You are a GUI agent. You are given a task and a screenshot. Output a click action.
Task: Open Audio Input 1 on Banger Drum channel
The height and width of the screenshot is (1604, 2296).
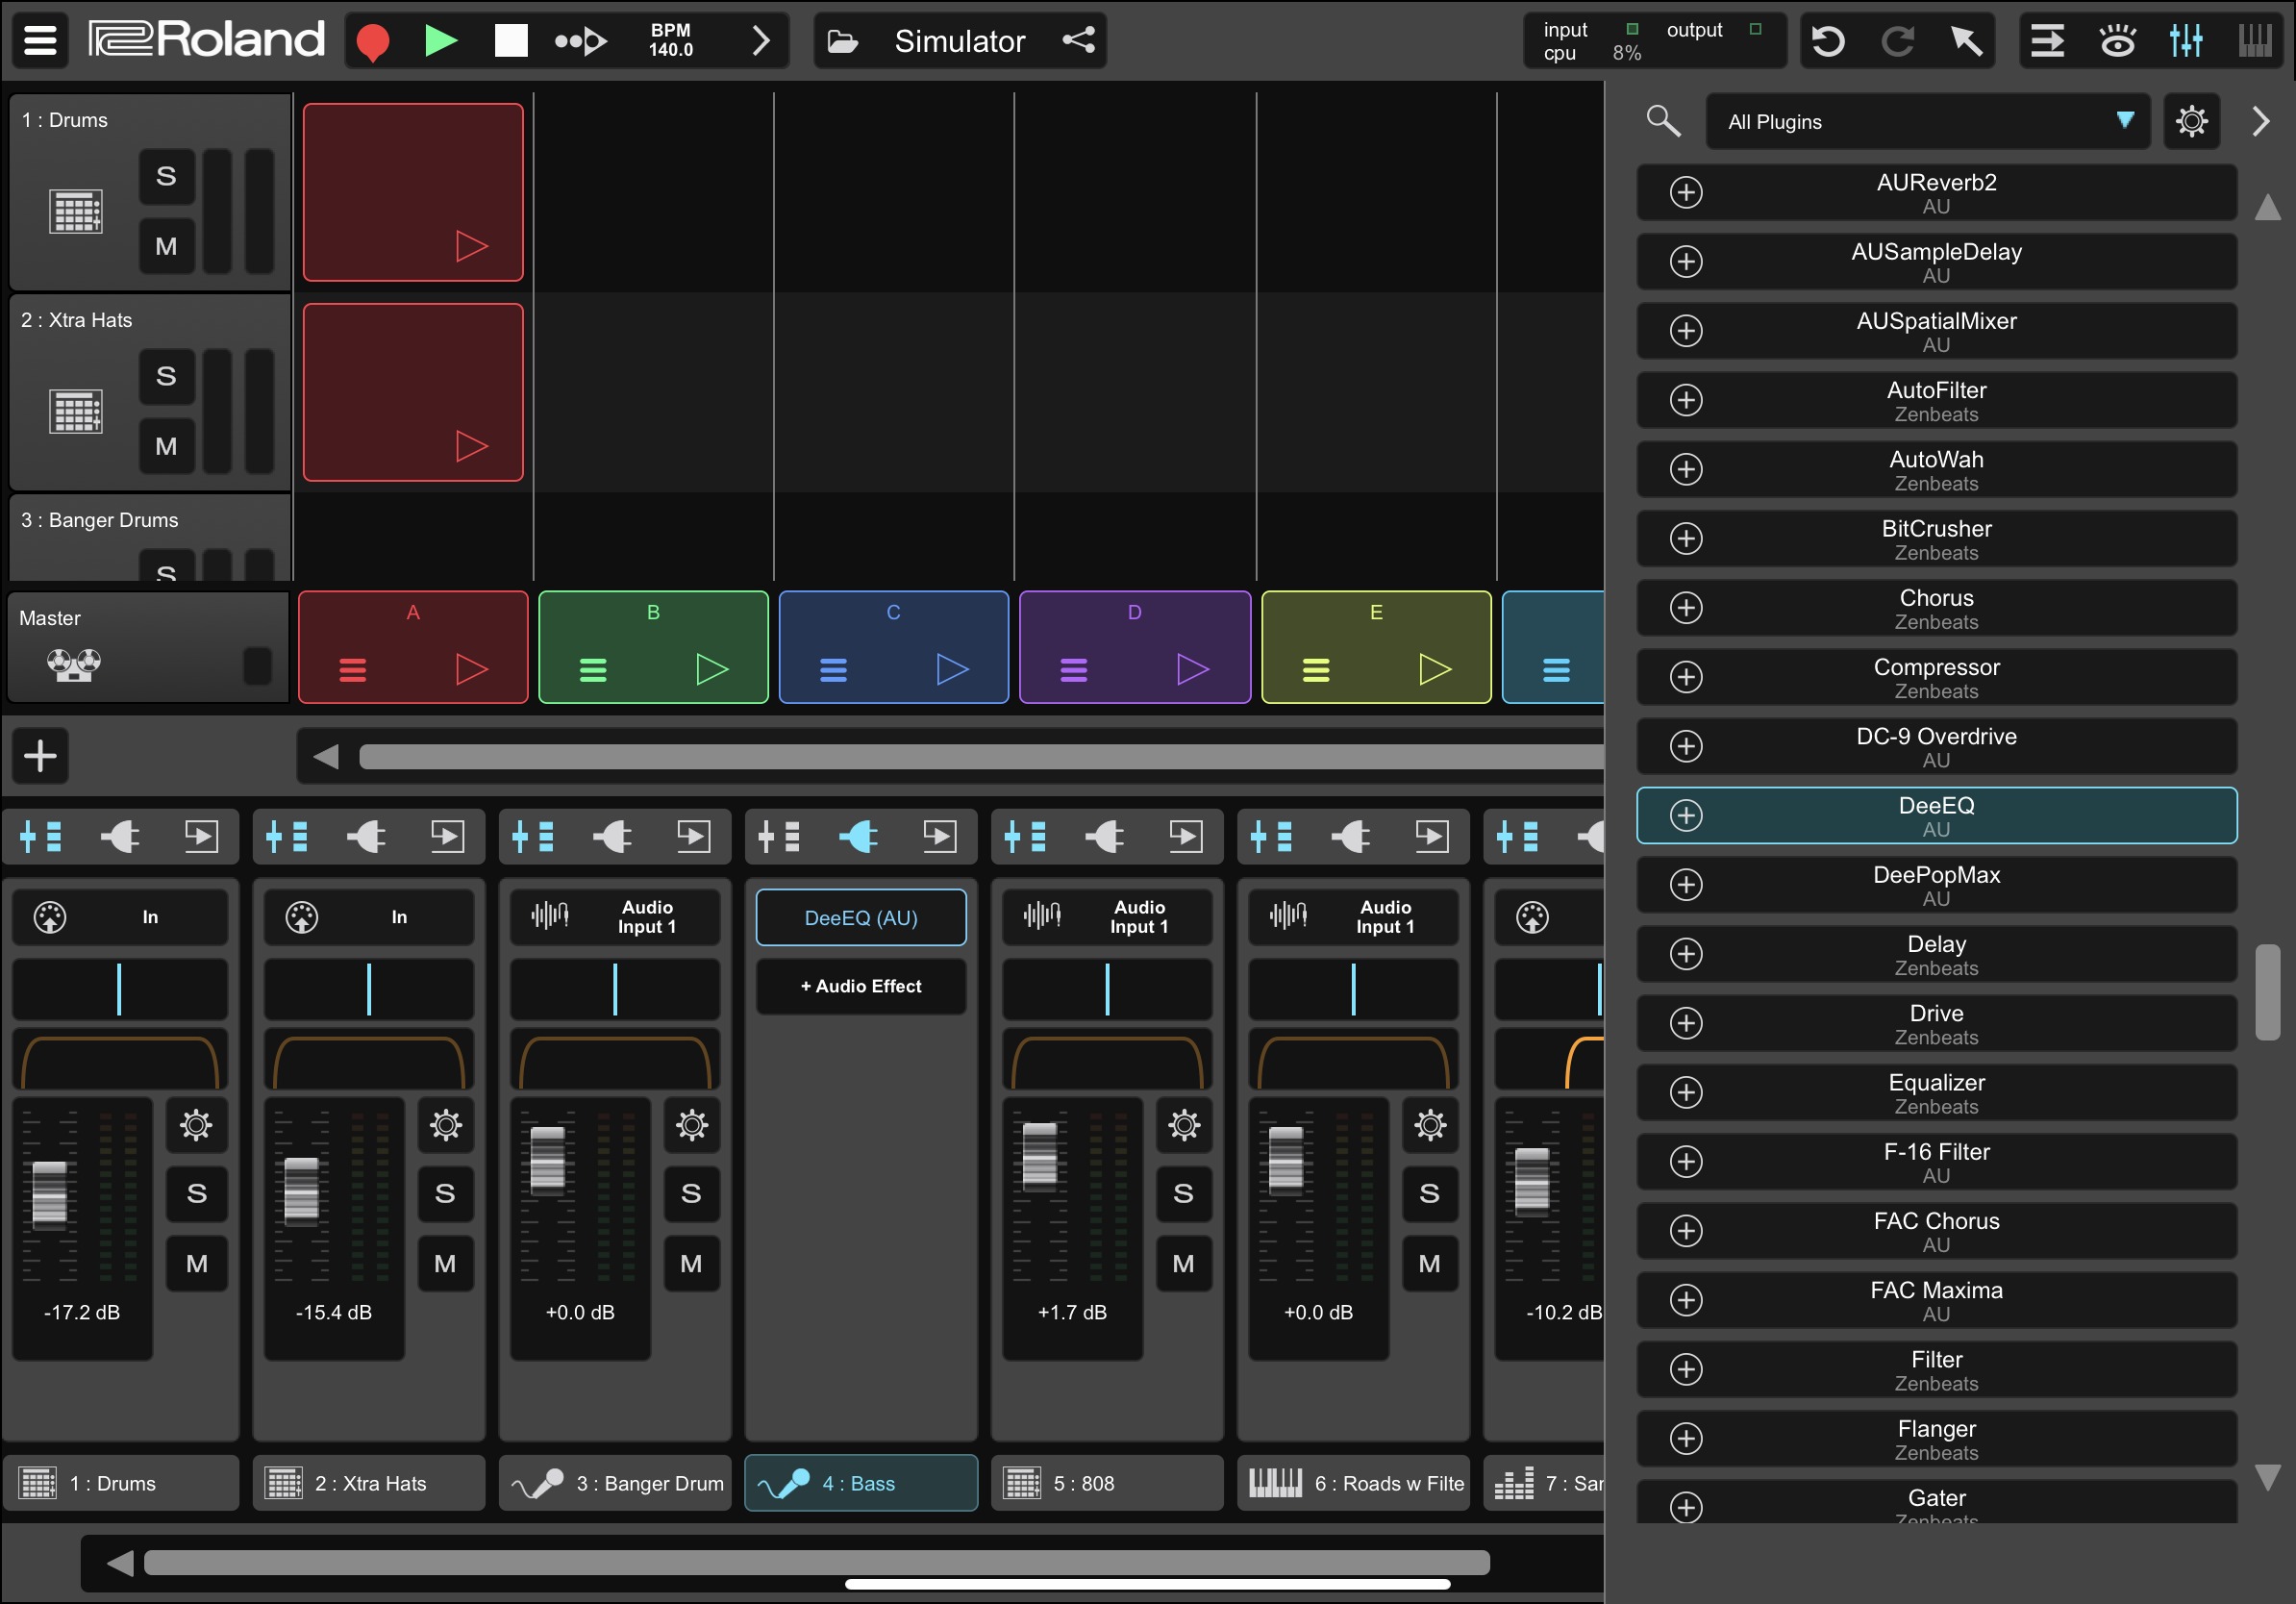pos(615,917)
